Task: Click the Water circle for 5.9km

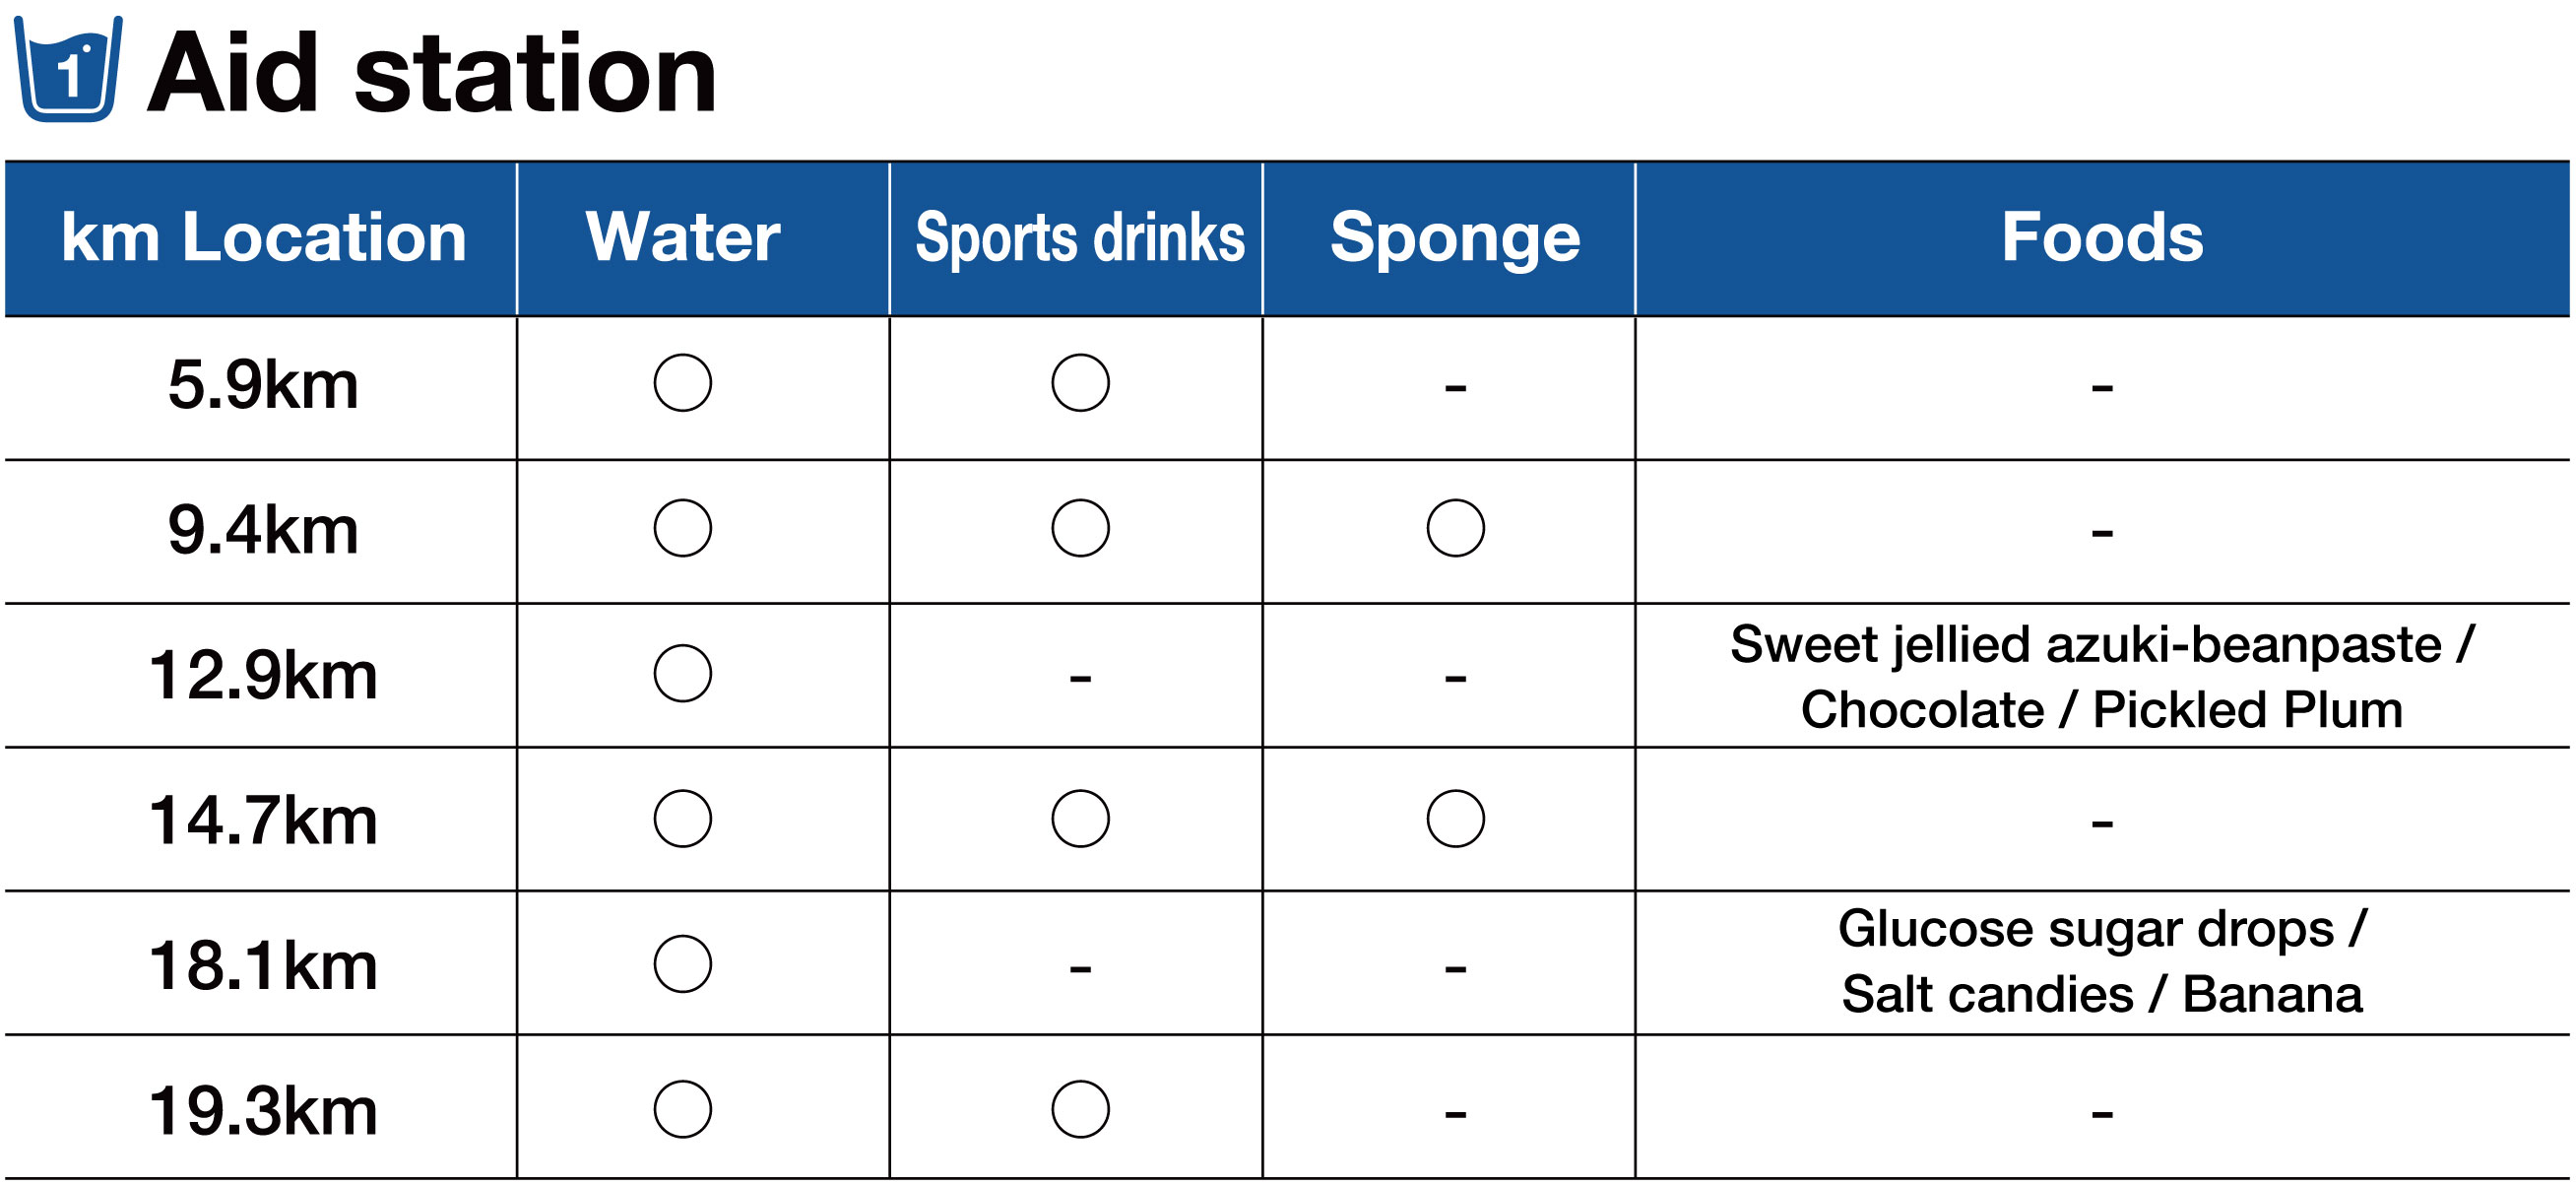Action: pyautogui.click(x=682, y=383)
